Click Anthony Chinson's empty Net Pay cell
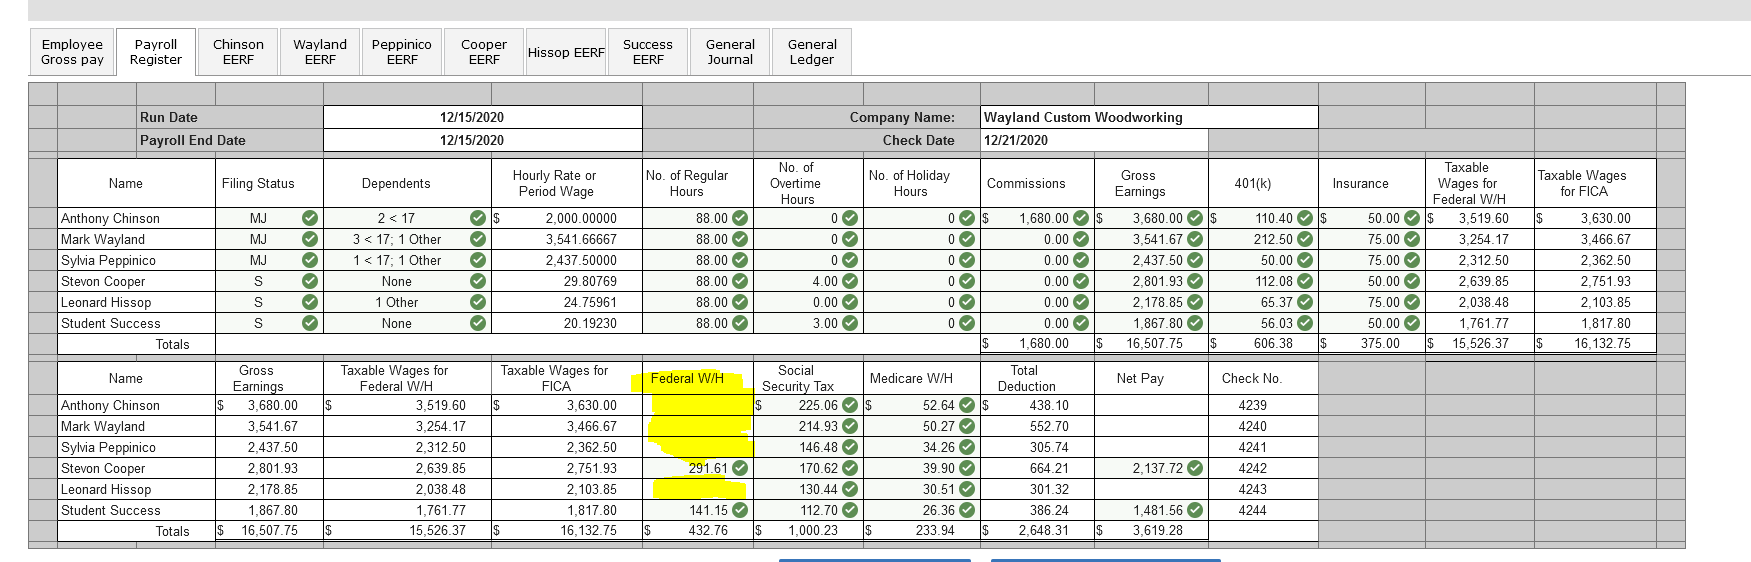The image size is (1751, 562). 1151,405
